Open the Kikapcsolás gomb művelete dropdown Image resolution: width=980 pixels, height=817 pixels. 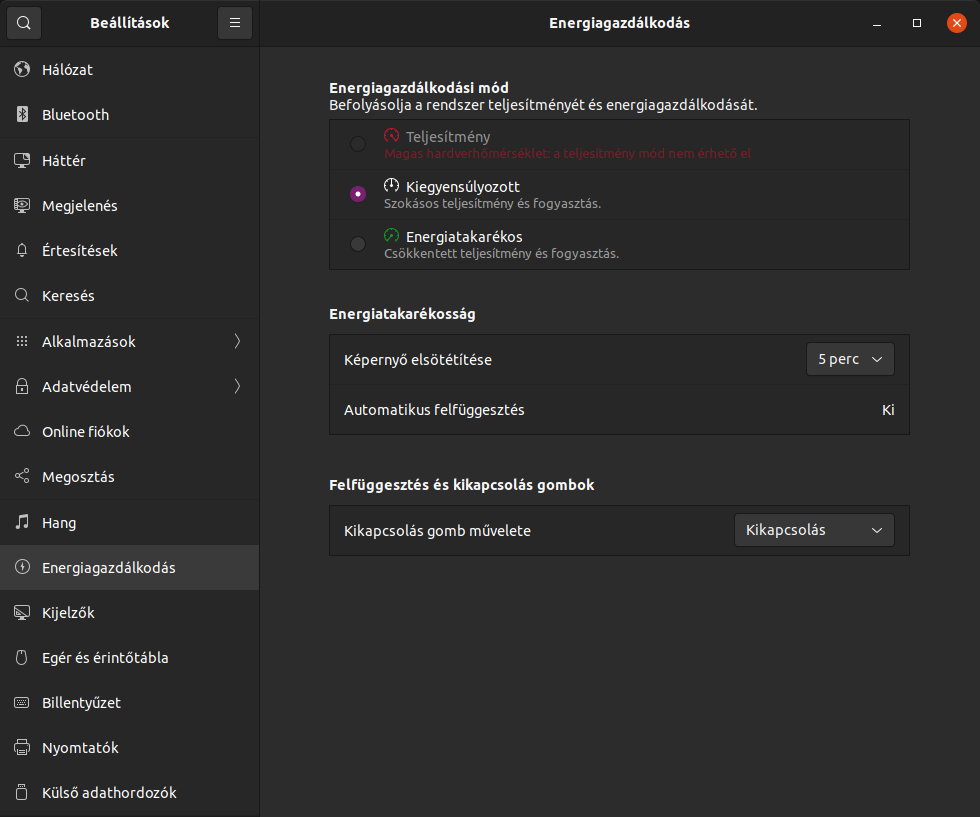tap(814, 530)
